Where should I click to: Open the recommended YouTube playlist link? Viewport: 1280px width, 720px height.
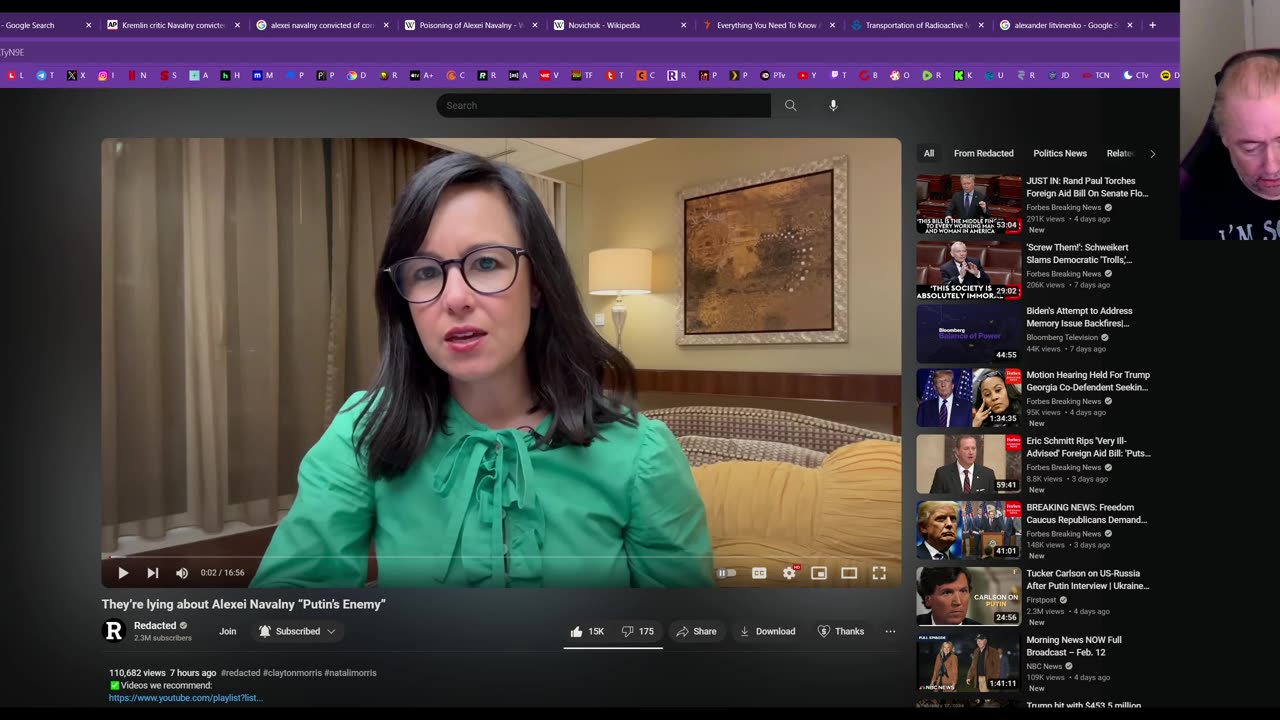pyautogui.click(x=185, y=698)
